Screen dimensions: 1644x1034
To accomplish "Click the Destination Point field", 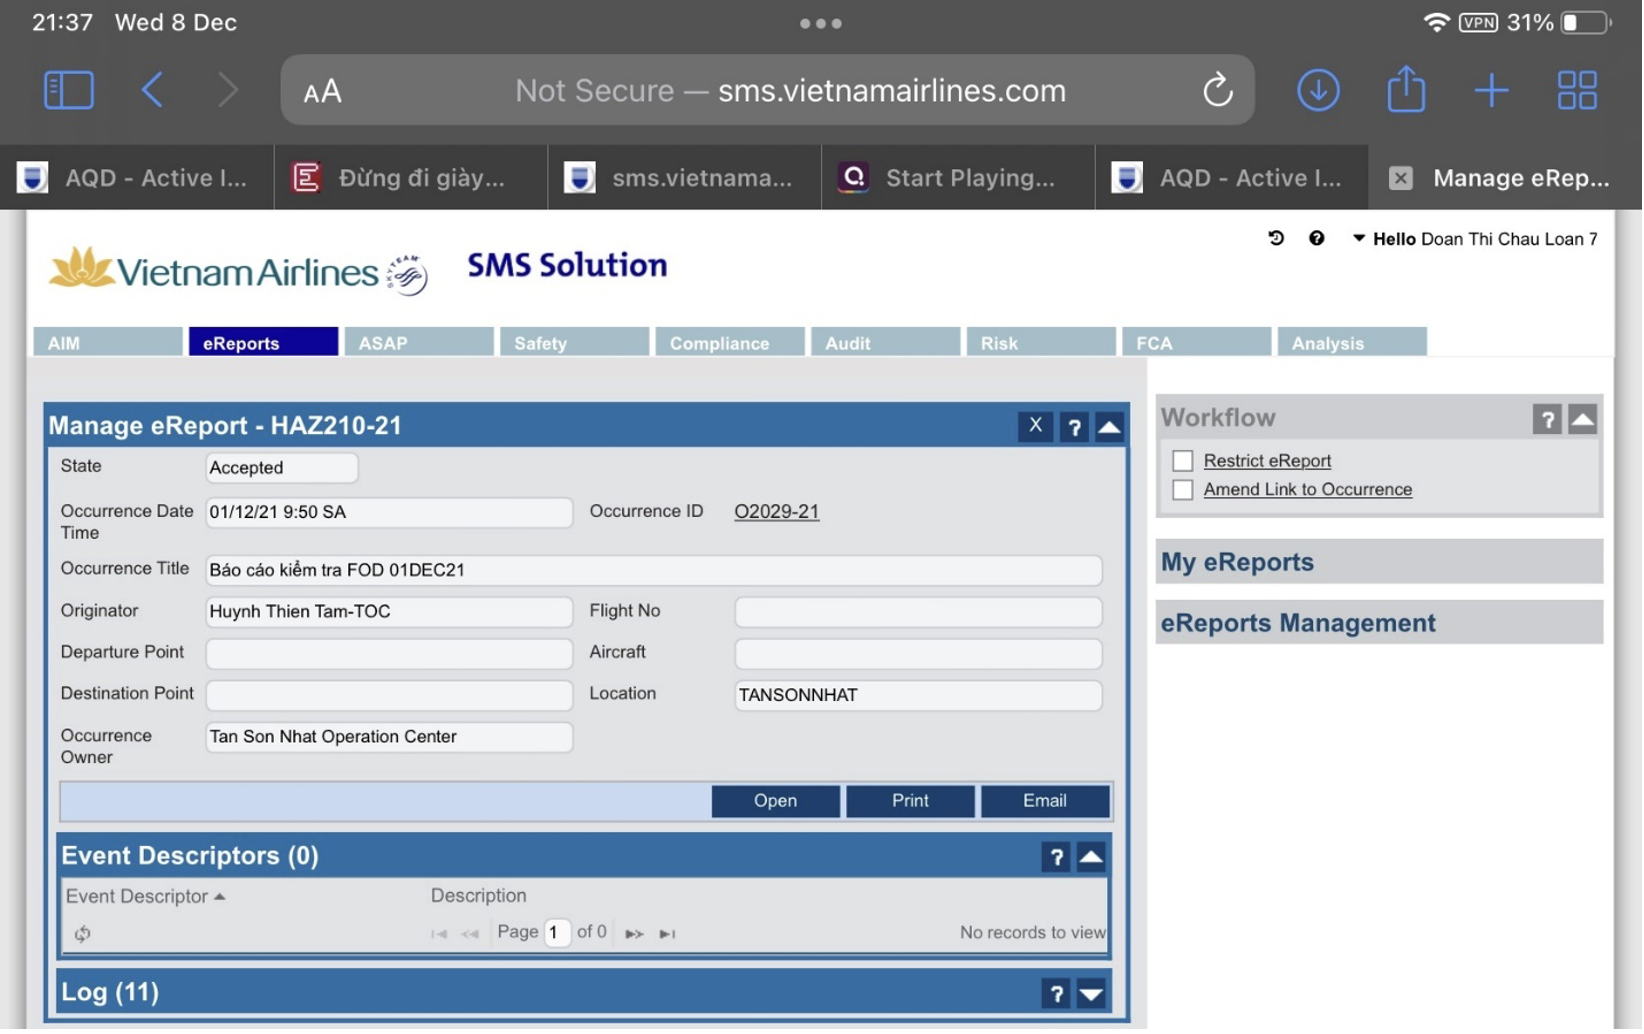I will [389, 695].
